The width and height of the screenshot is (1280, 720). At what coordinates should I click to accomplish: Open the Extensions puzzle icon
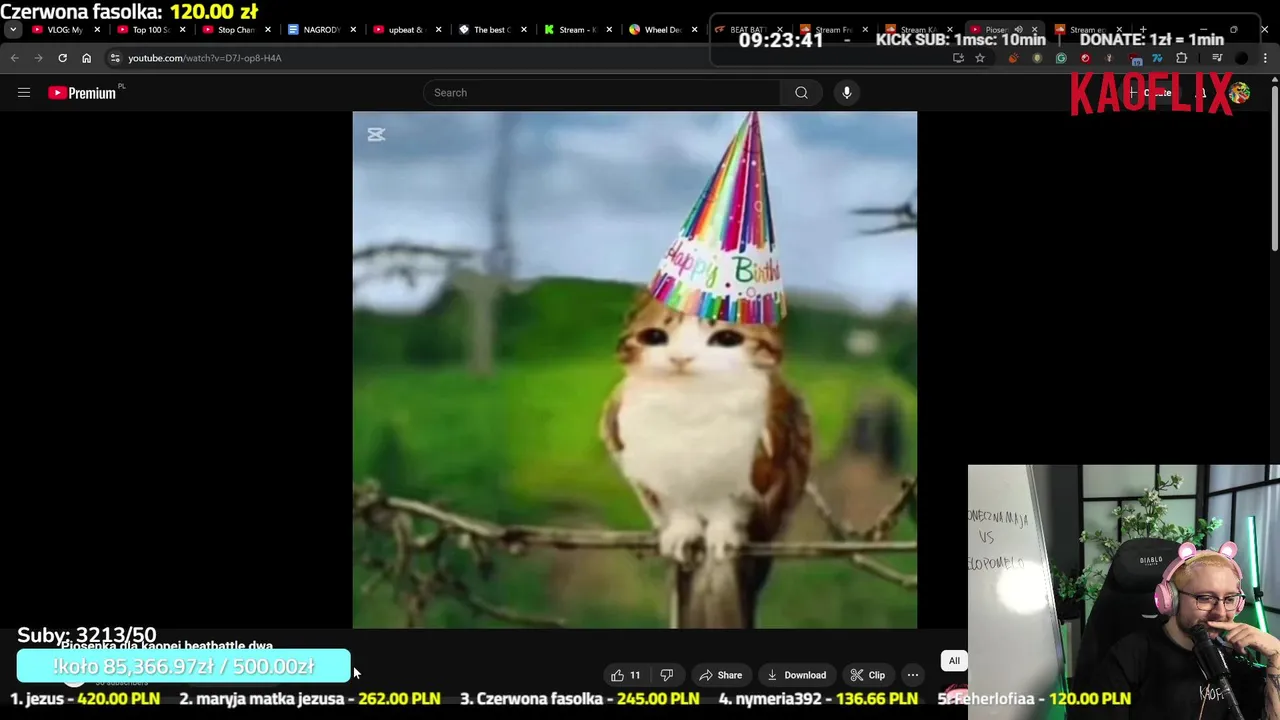[x=1181, y=58]
